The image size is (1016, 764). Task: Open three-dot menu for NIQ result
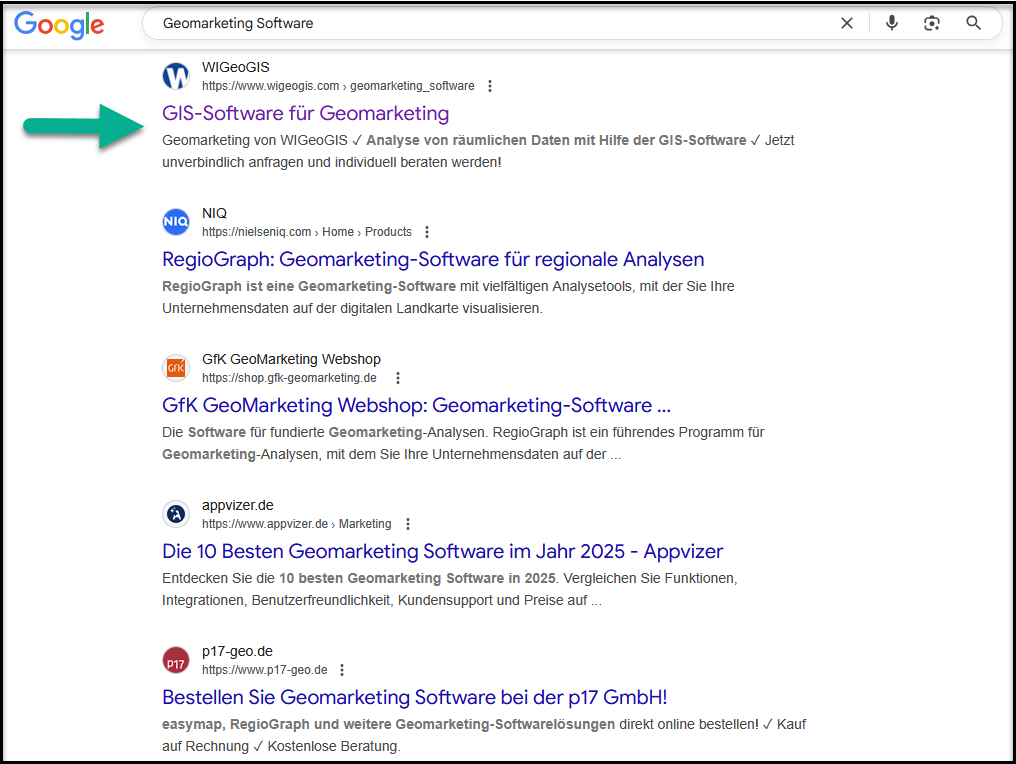pyautogui.click(x=427, y=232)
